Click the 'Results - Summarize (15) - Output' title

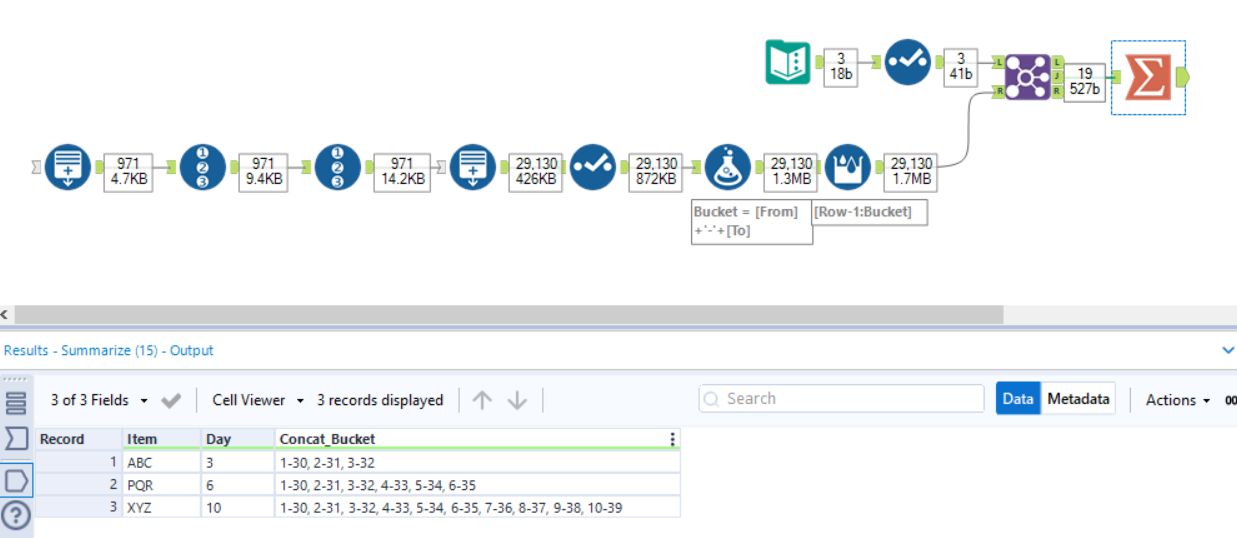109,350
